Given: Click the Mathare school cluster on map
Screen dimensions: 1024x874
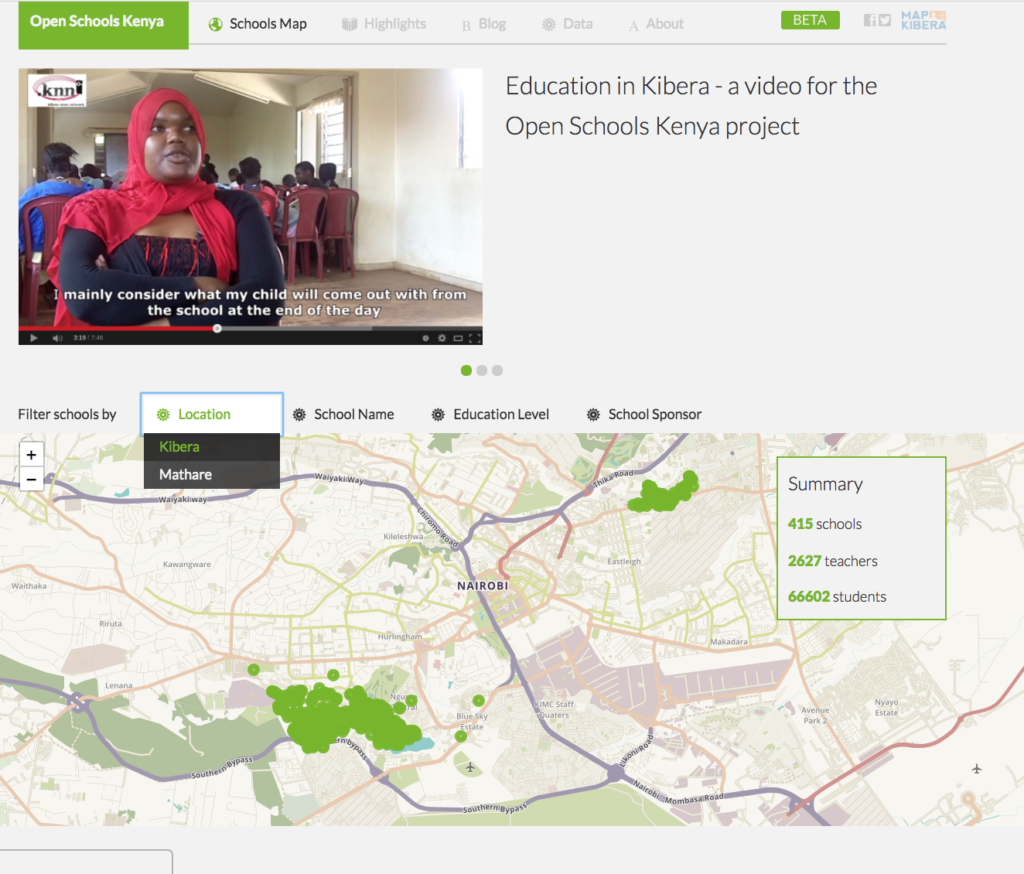Looking at the screenshot, I should click(x=664, y=493).
